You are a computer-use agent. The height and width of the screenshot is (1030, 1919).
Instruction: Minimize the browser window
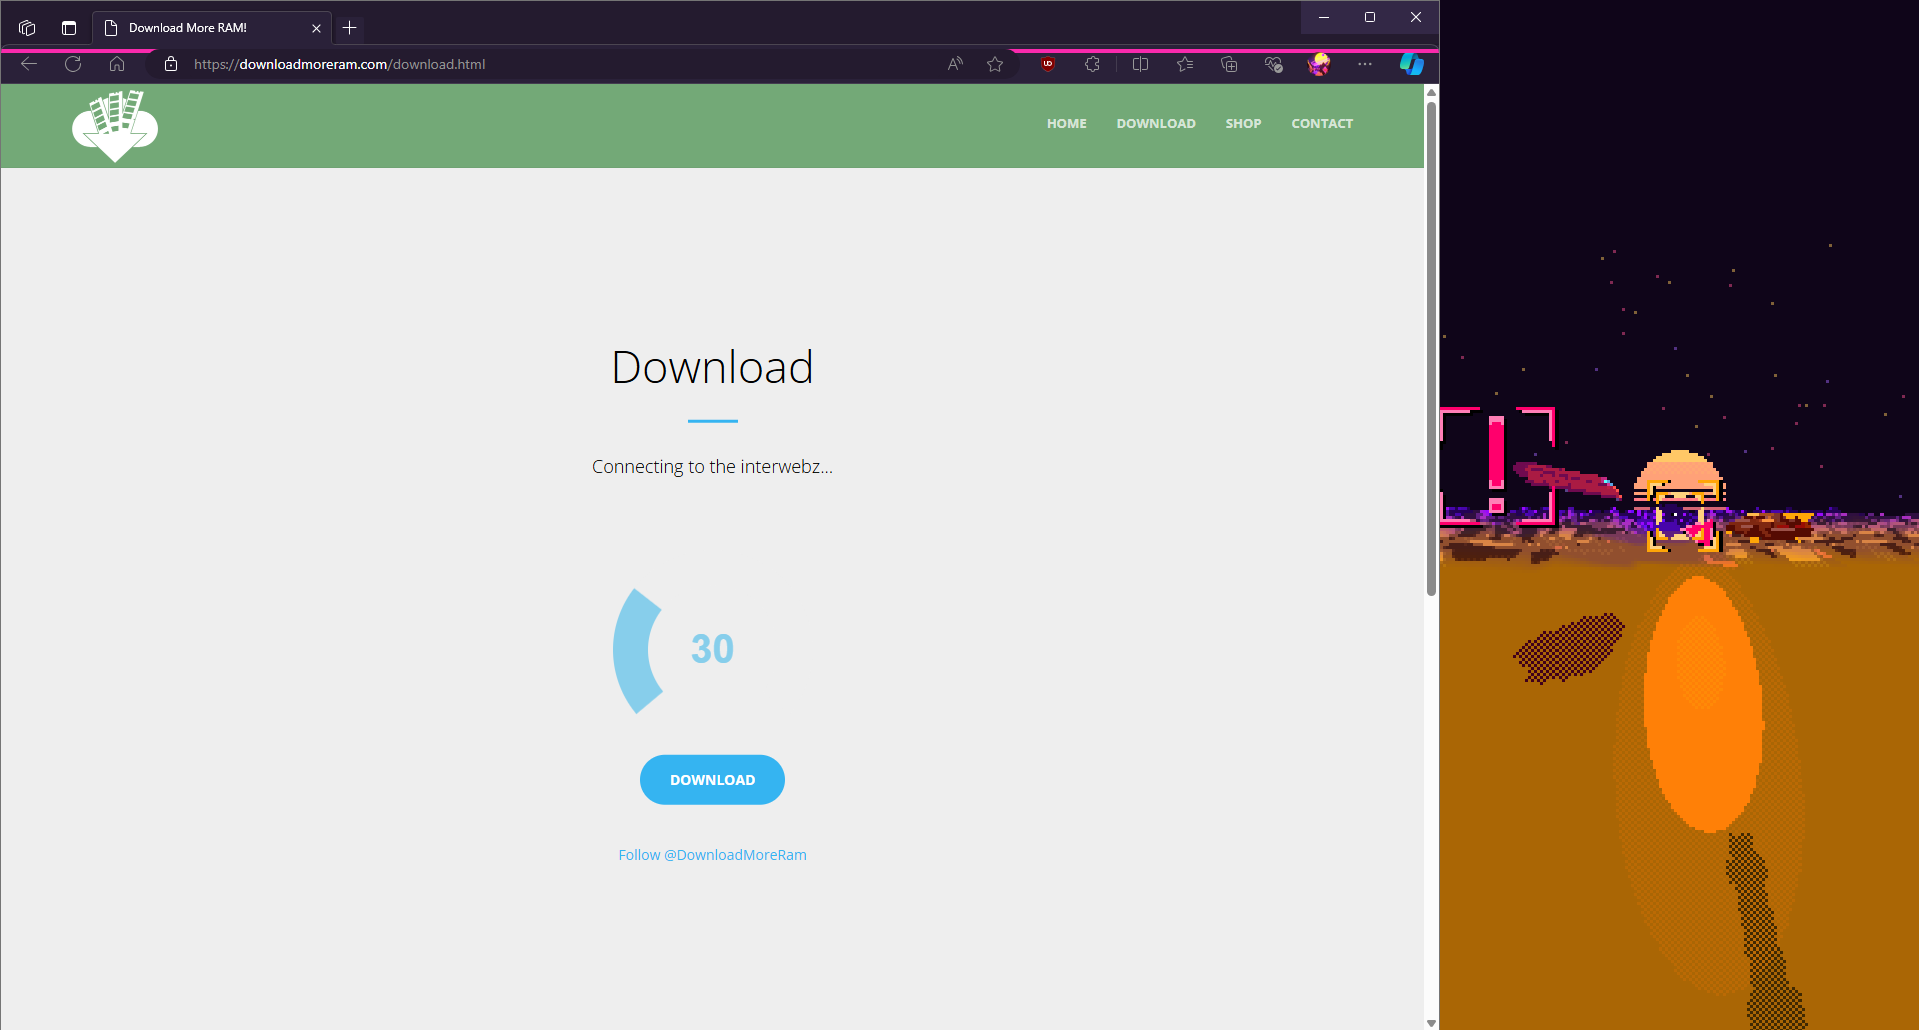1324,17
